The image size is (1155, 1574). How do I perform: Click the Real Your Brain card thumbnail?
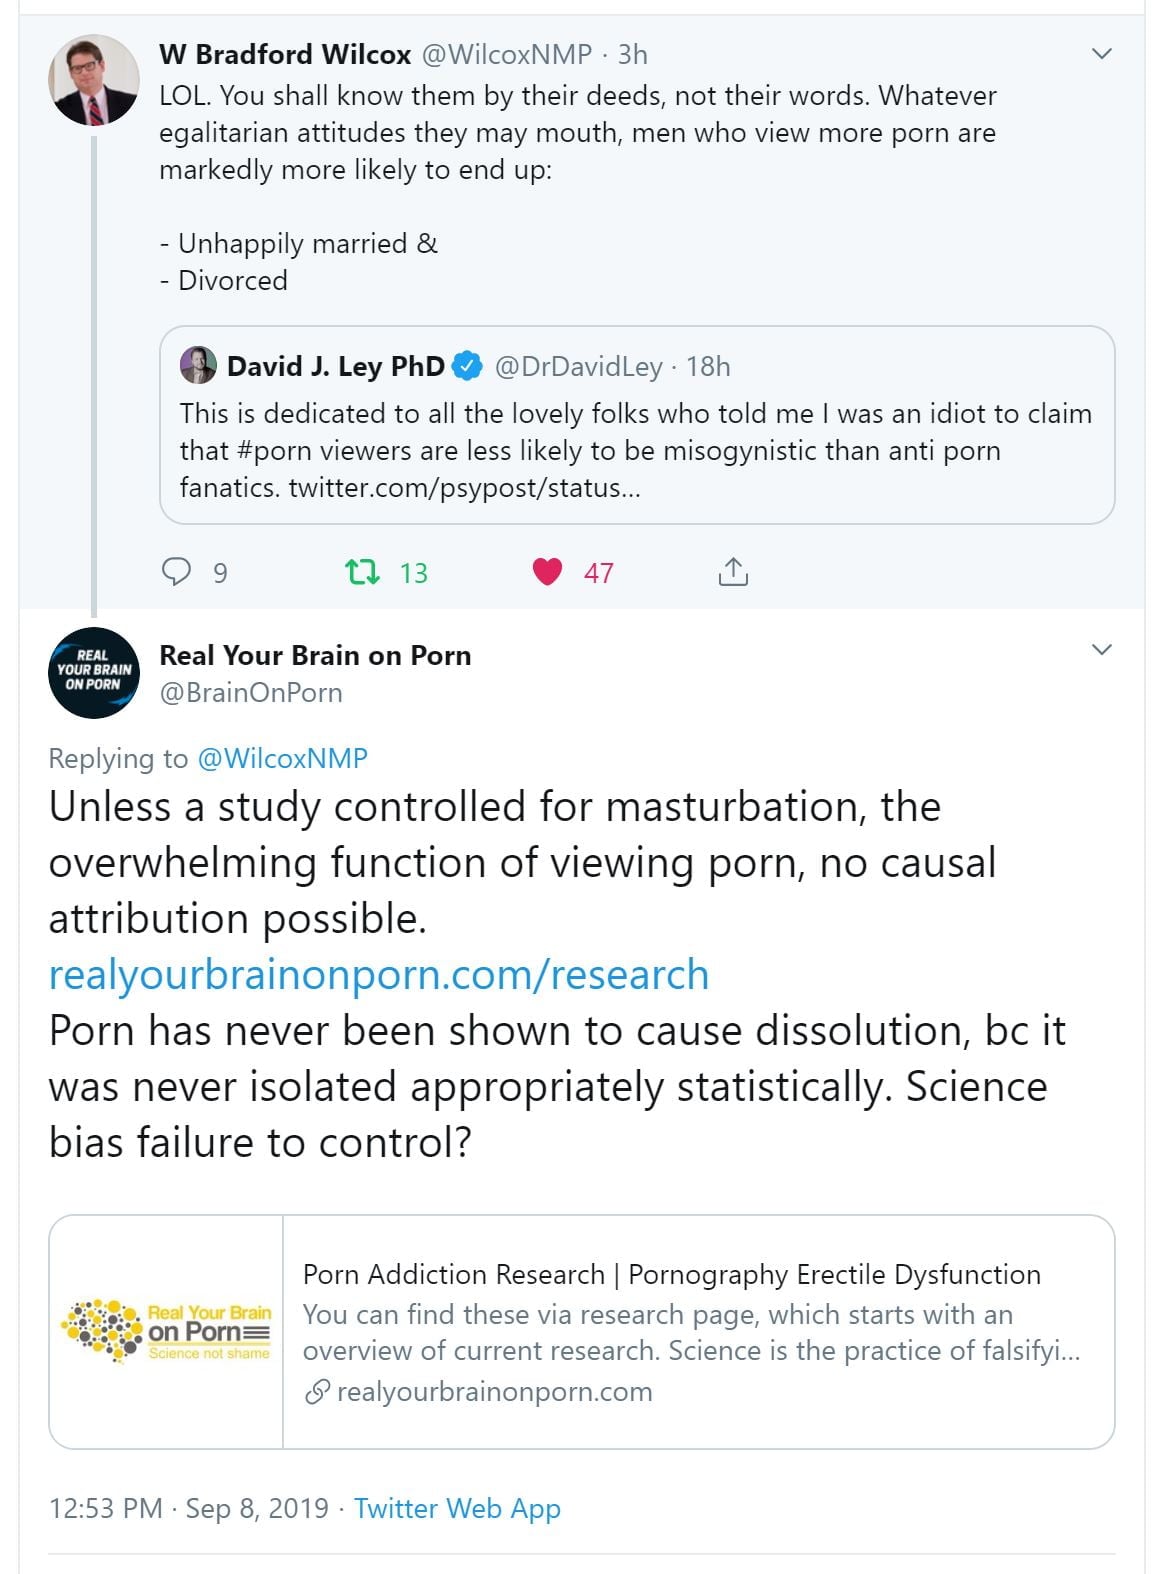(166, 1332)
